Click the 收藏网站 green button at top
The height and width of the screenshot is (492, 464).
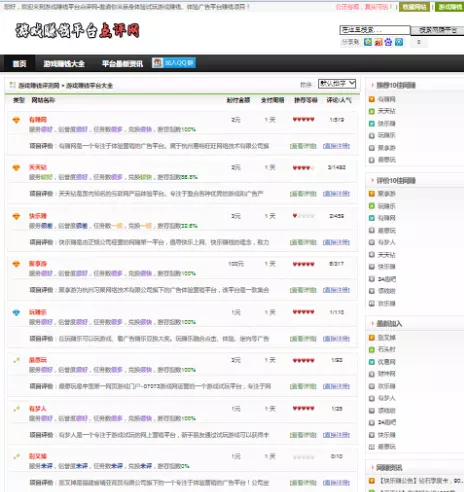click(414, 7)
